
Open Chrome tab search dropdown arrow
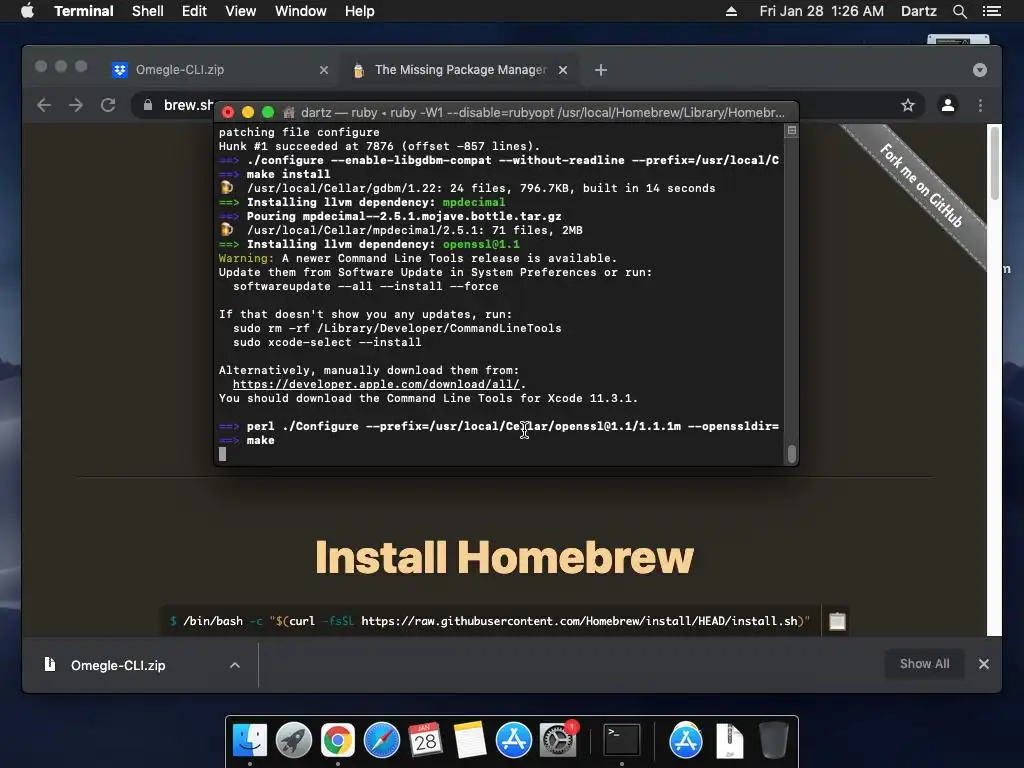tap(979, 70)
